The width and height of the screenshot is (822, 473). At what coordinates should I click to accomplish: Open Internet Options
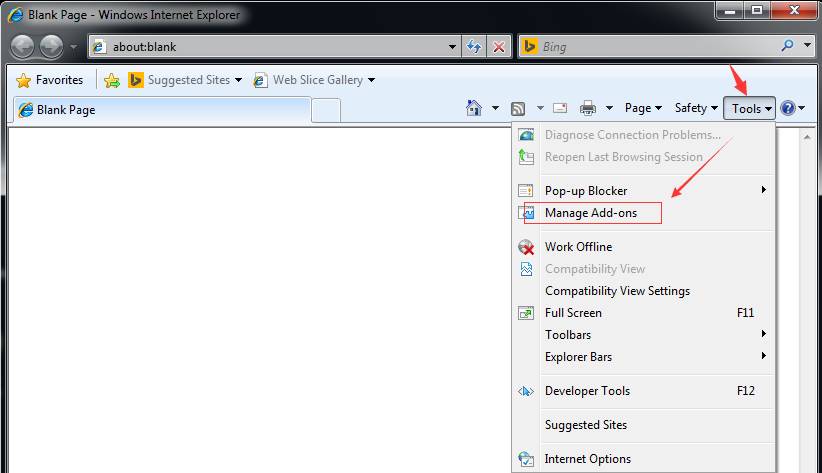click(644, 459)
